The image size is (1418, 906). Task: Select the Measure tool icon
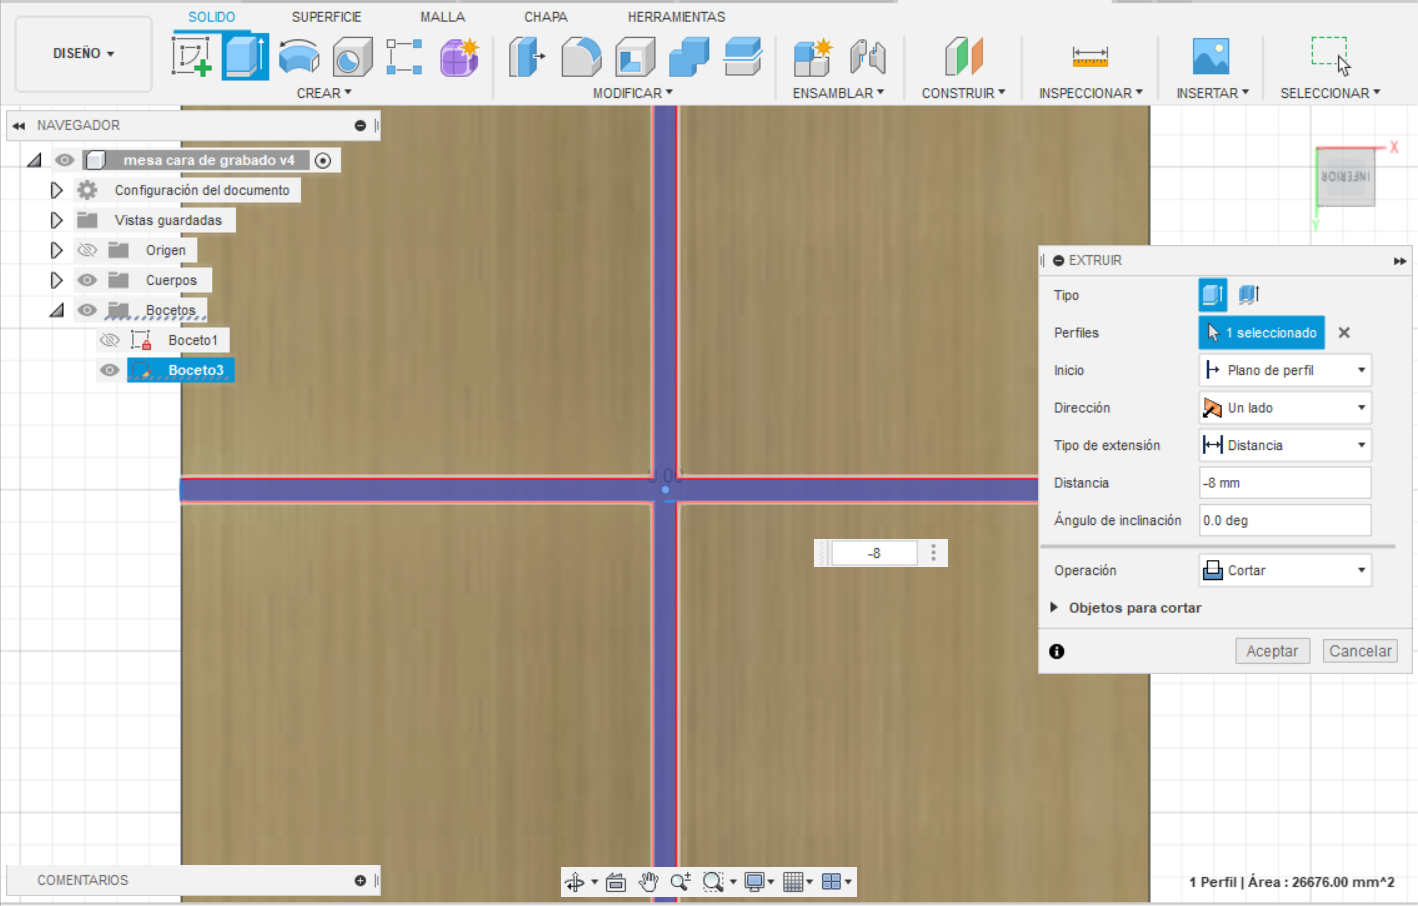coord(1090,56)
